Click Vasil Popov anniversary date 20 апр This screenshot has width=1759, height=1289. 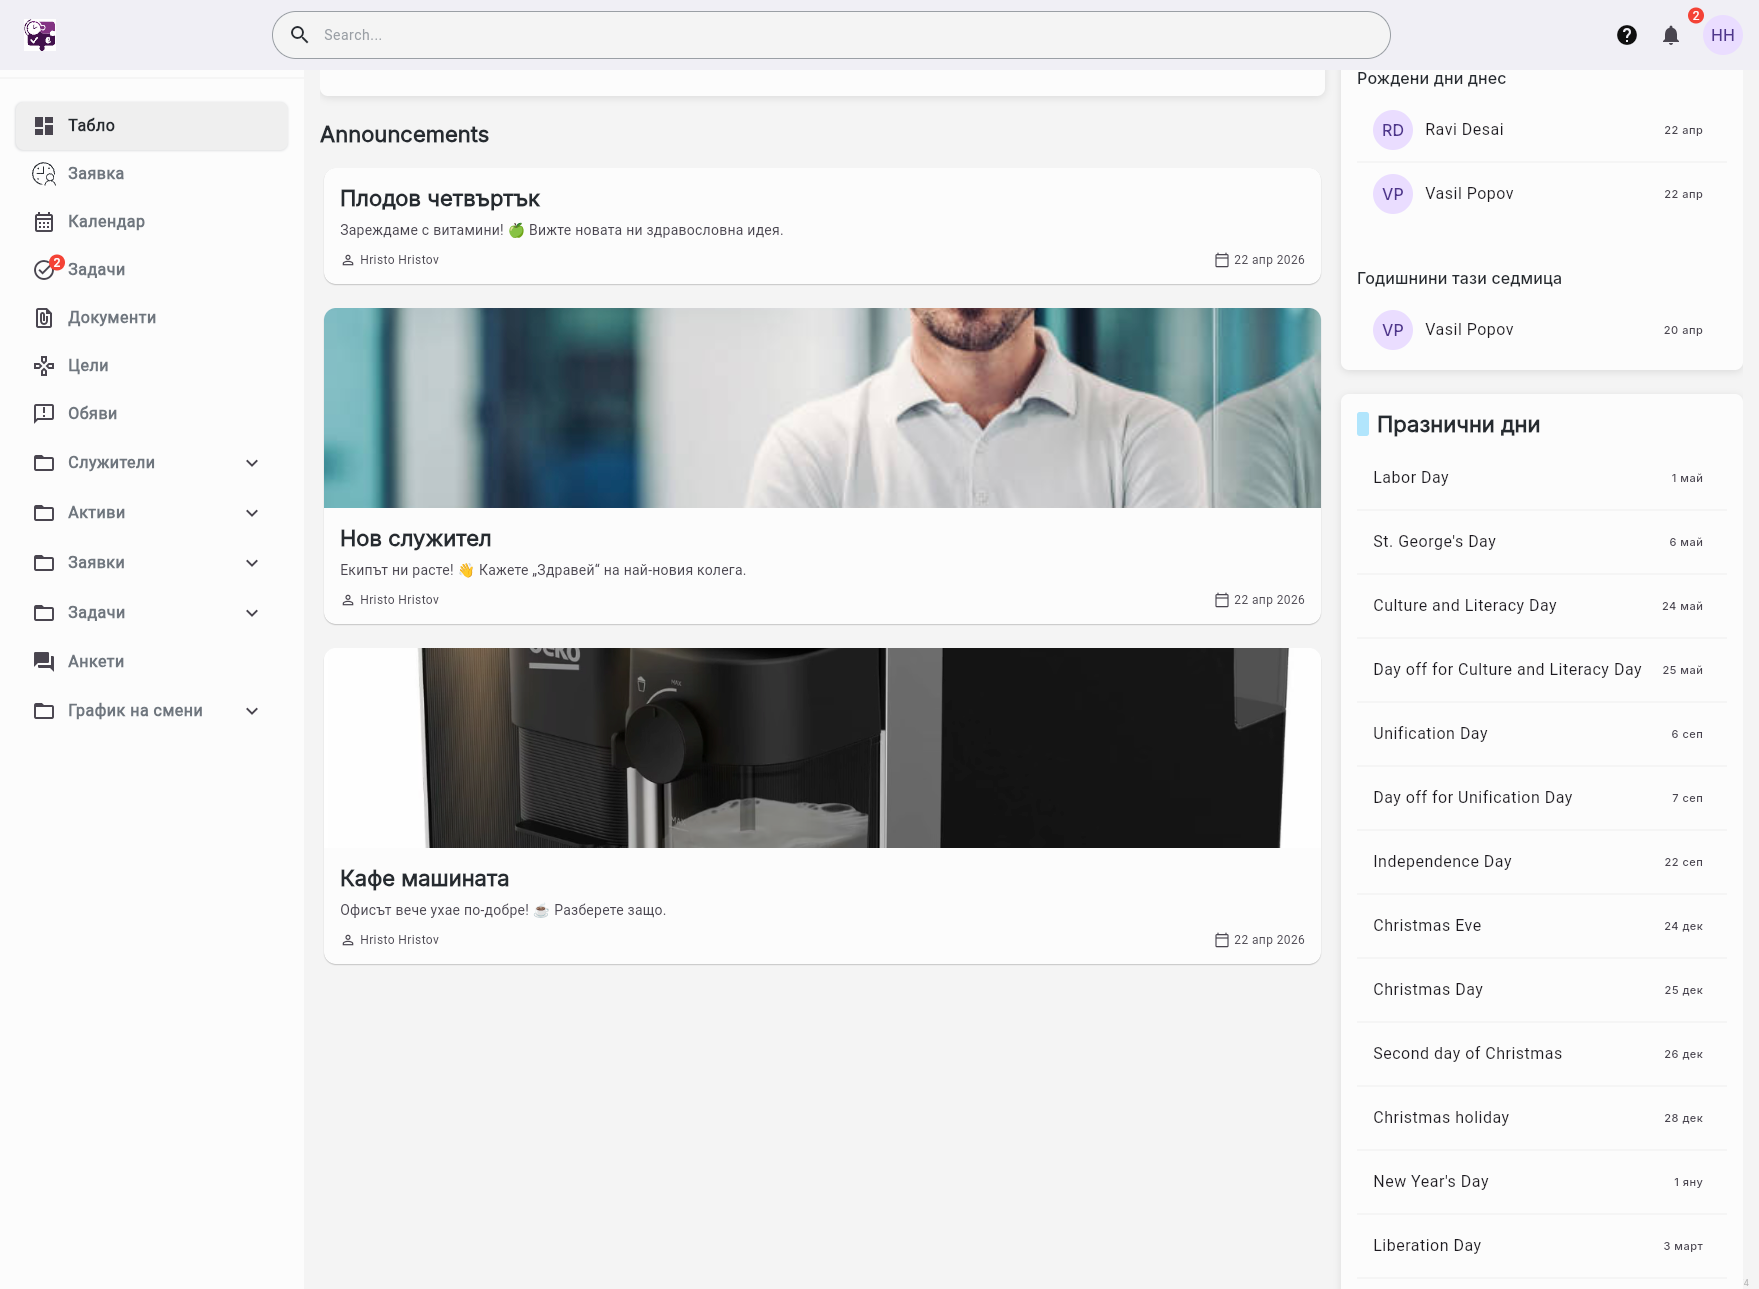1683,330
